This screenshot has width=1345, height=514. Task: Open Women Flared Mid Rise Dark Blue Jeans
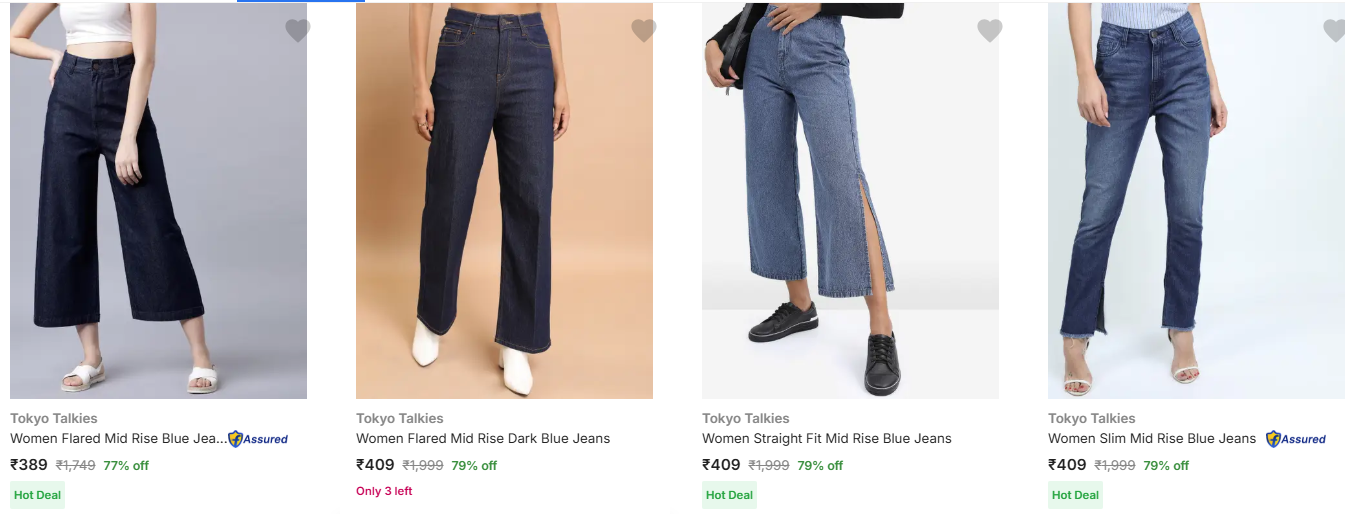click(x=483, y=438)
